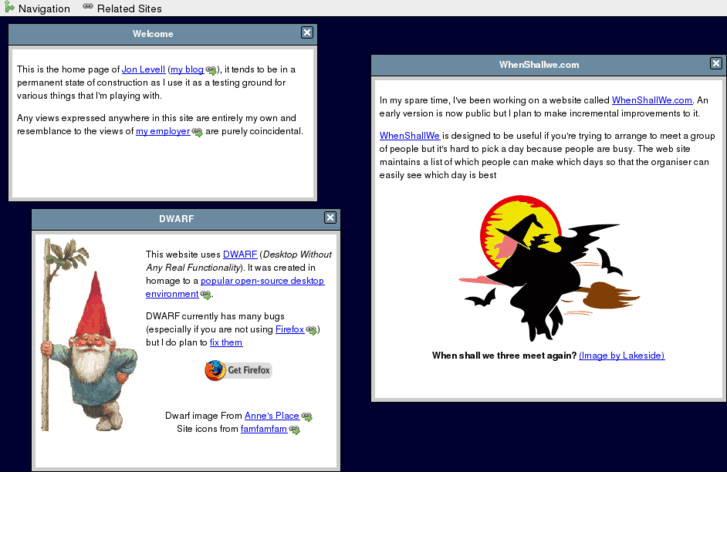Screen dimensions: 727x545
Task: Click external link icon after famfamfam
Action: (294, 430)
